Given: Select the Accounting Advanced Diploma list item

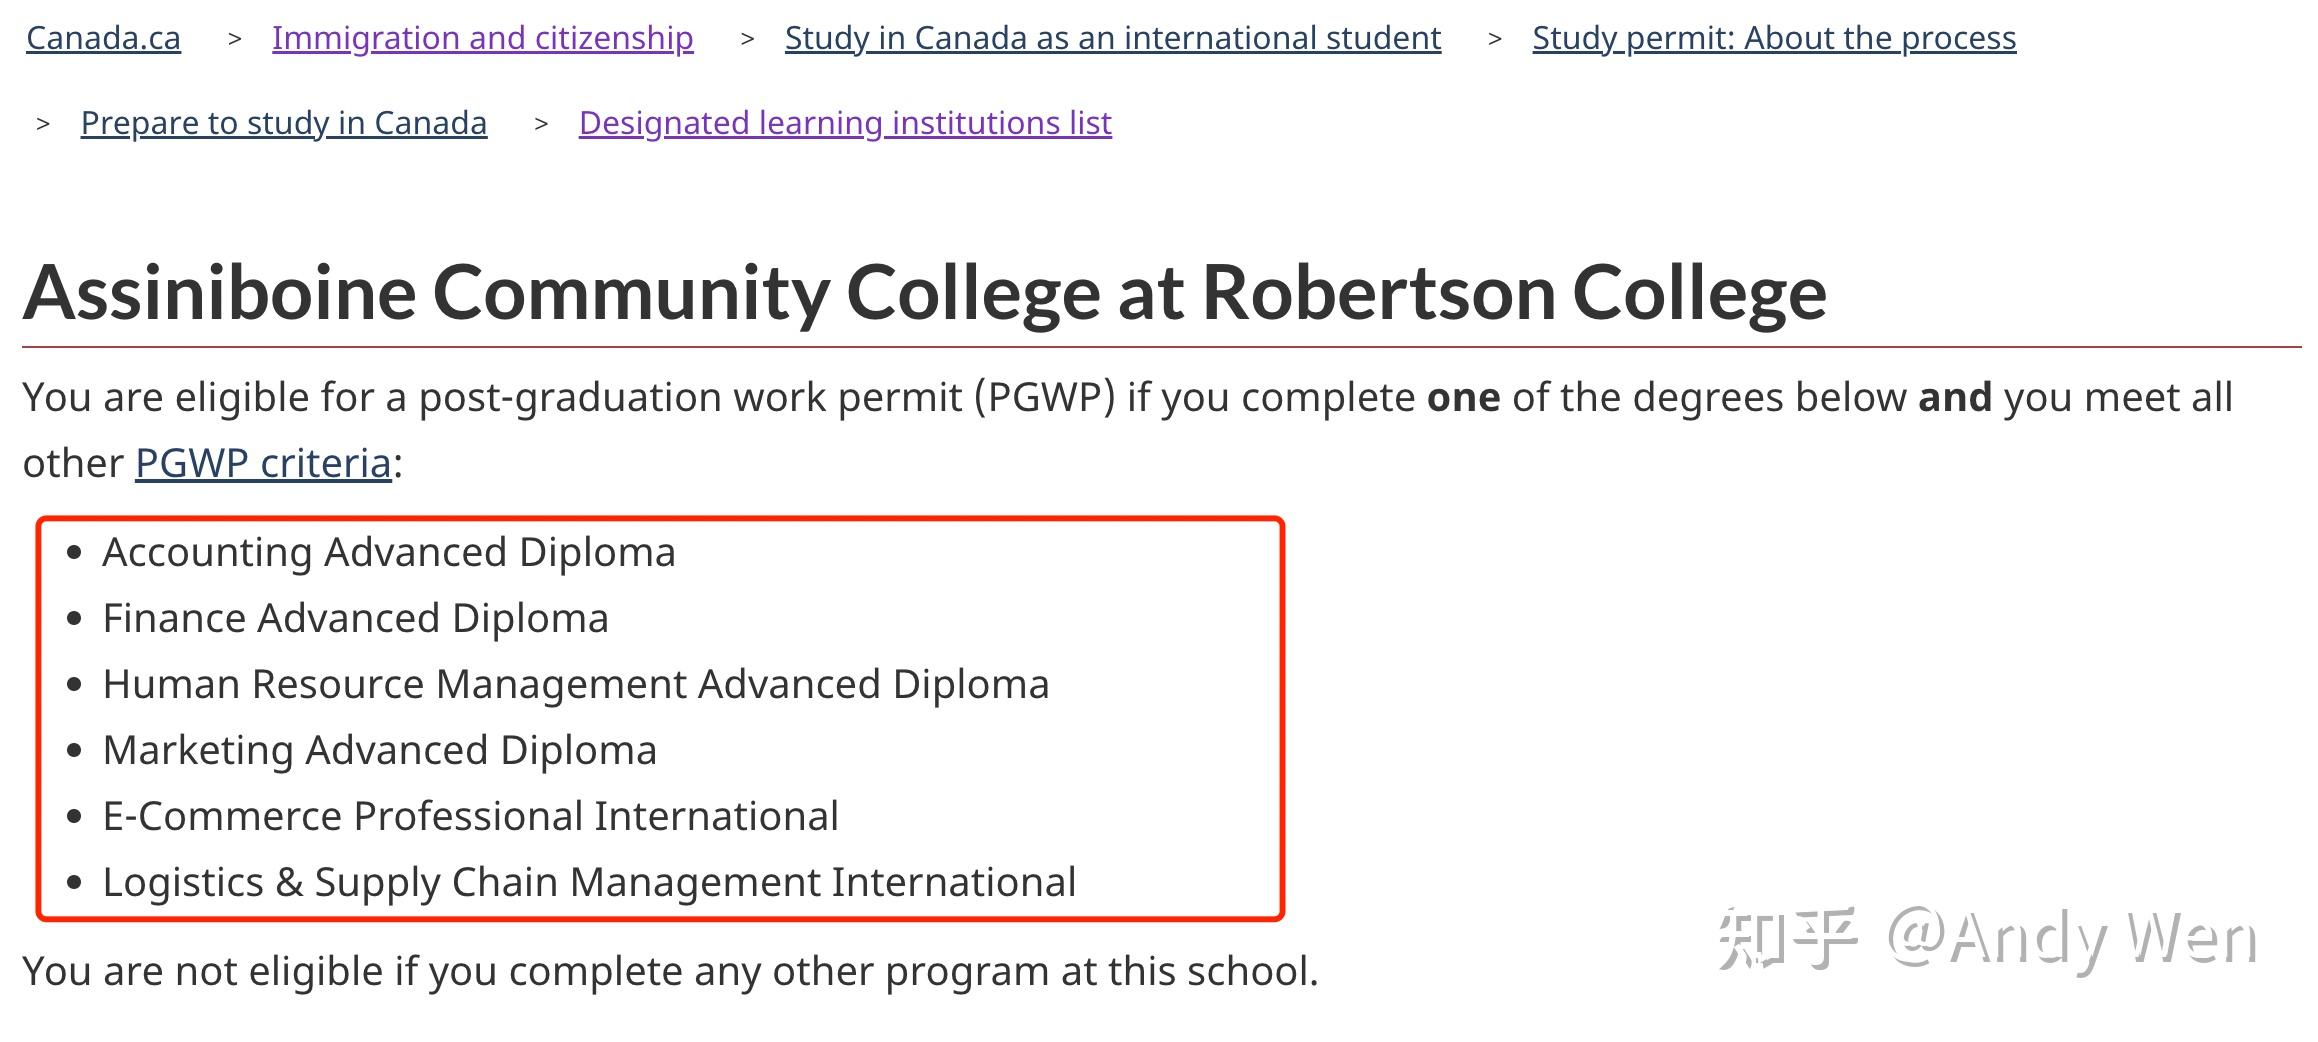Looking at the screenshot, I should point(390,551).
